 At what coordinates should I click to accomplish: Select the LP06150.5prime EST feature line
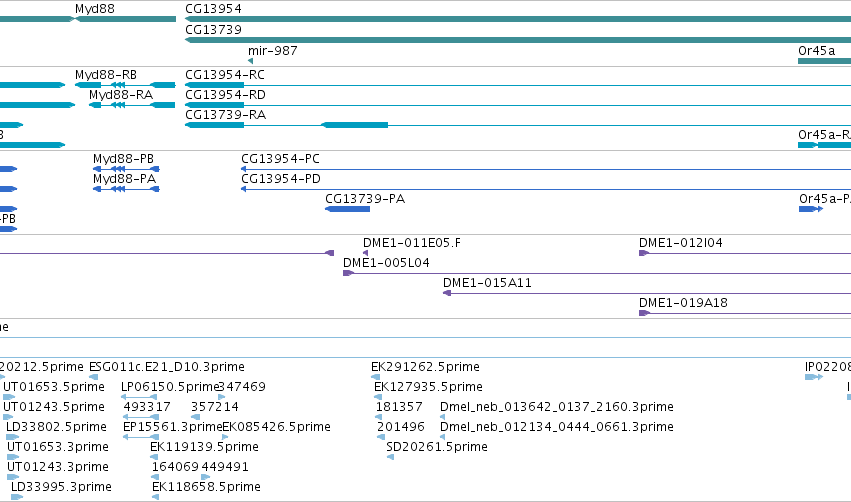tap(139, 397)
